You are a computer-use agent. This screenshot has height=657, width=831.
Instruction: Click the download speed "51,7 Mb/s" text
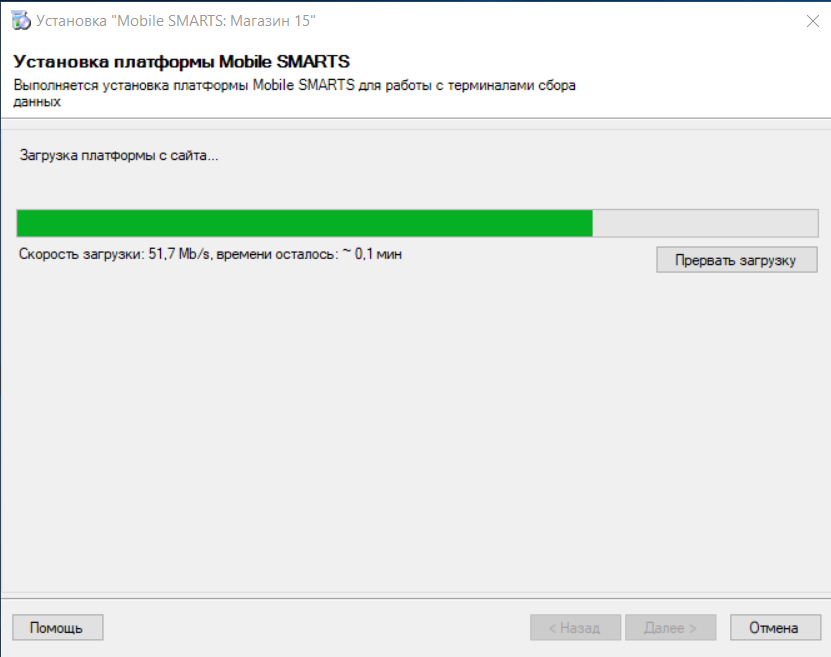(182, 255)
